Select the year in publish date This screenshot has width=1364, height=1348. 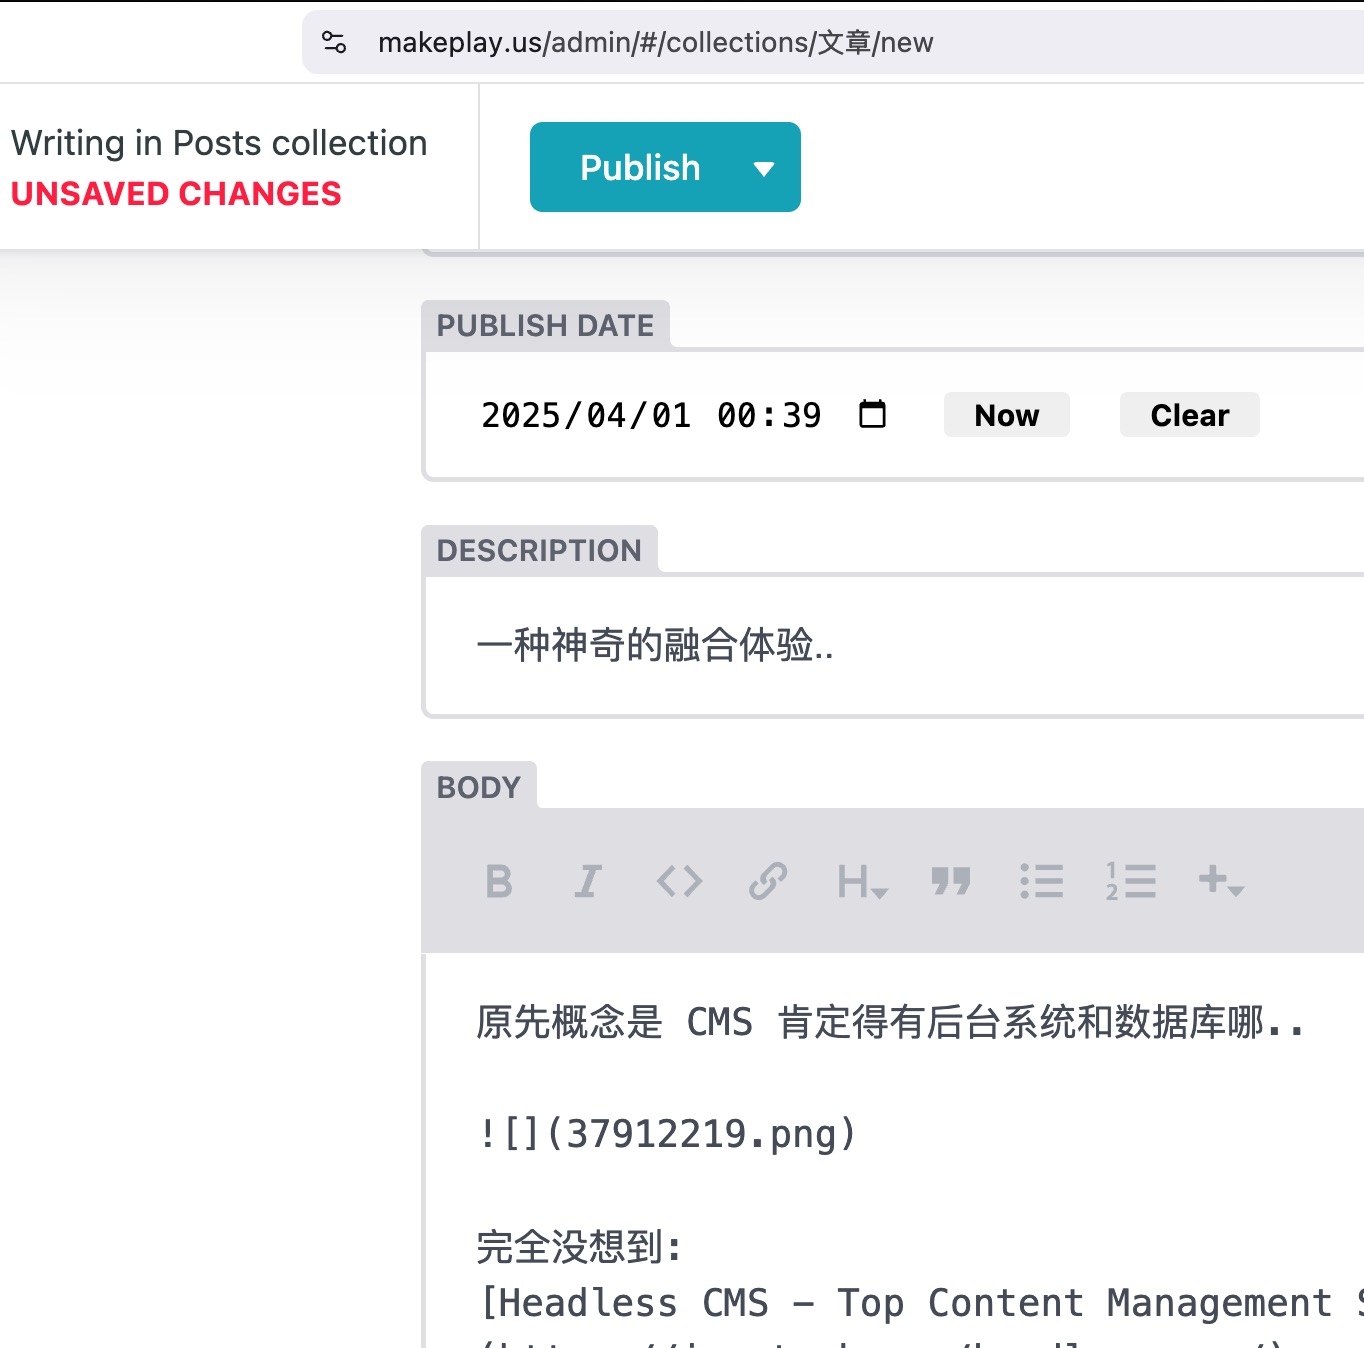[520, 415]
